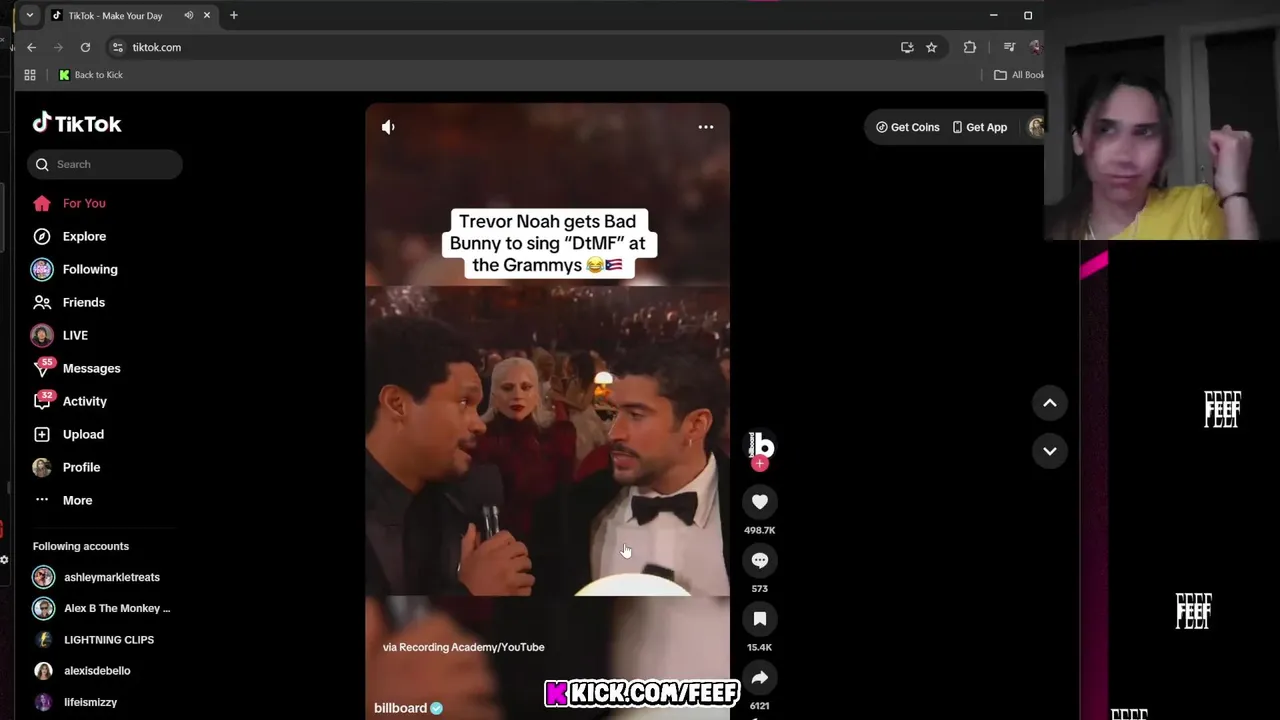Open the apps grid in bookmarks bar
Image resolution: width=1280 pixels, height=720 pixels.
coord(30,75)
